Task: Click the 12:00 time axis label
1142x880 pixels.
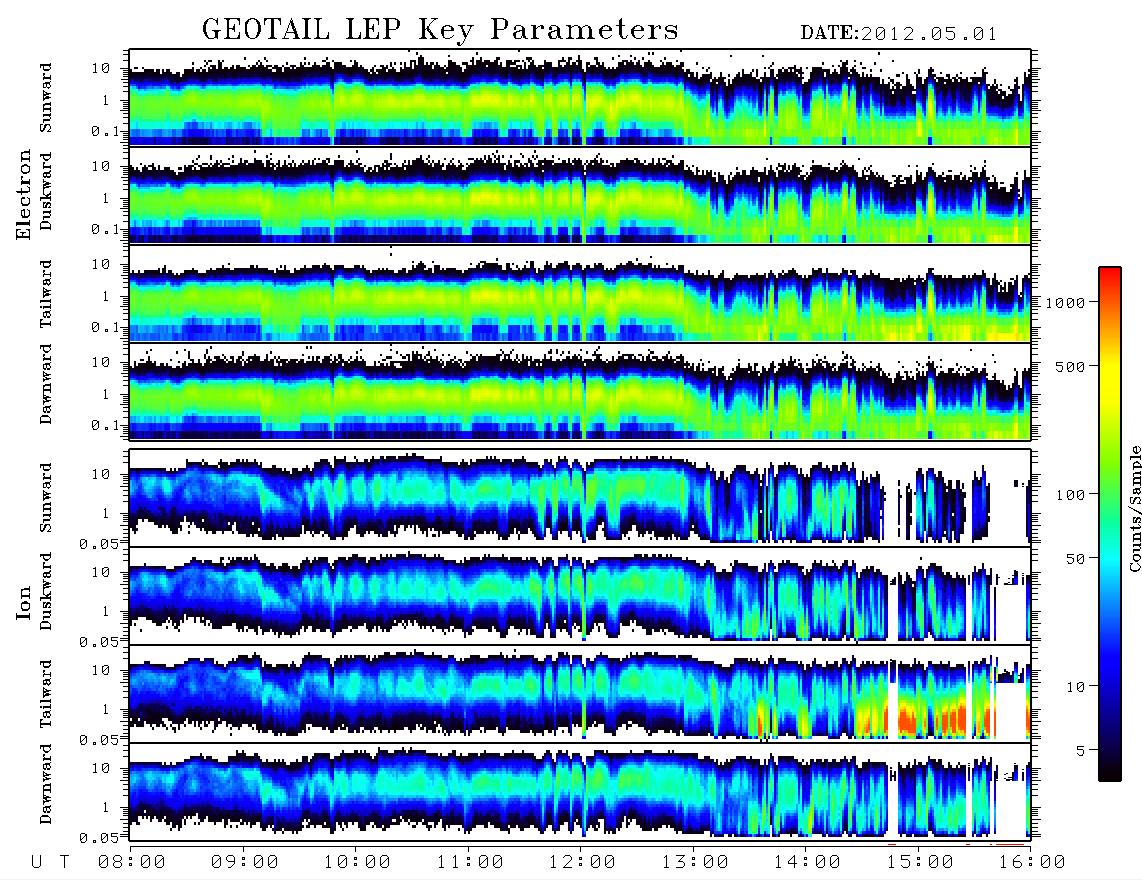Action: (x=582, y=862)
